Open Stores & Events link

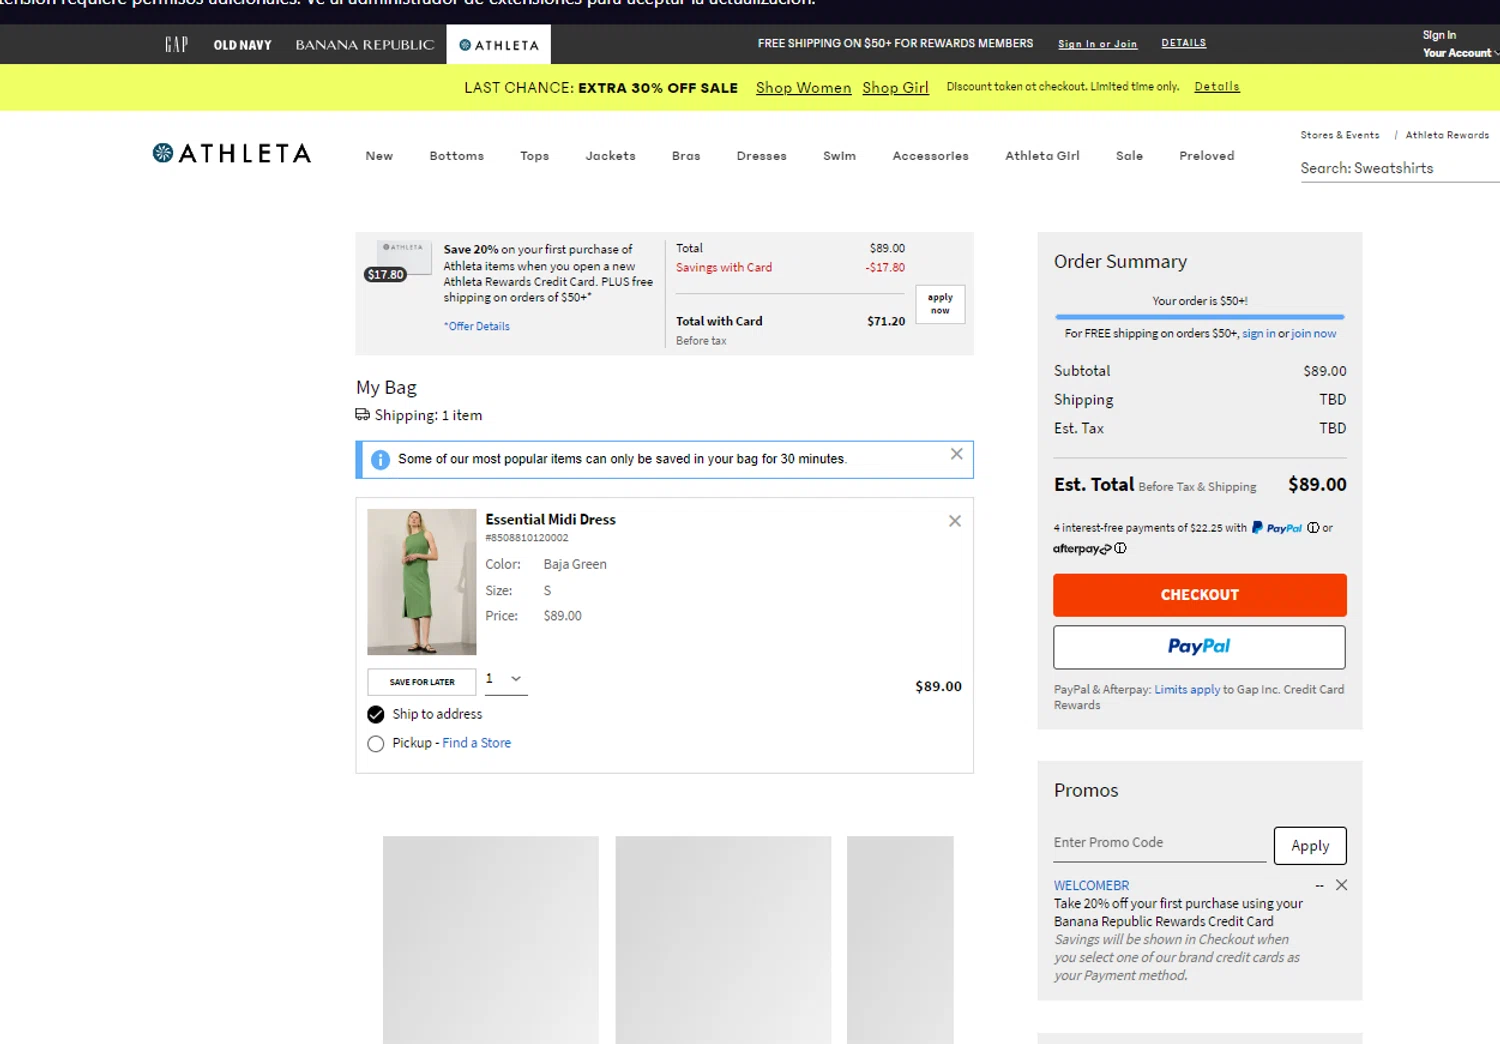[1340, 135]
